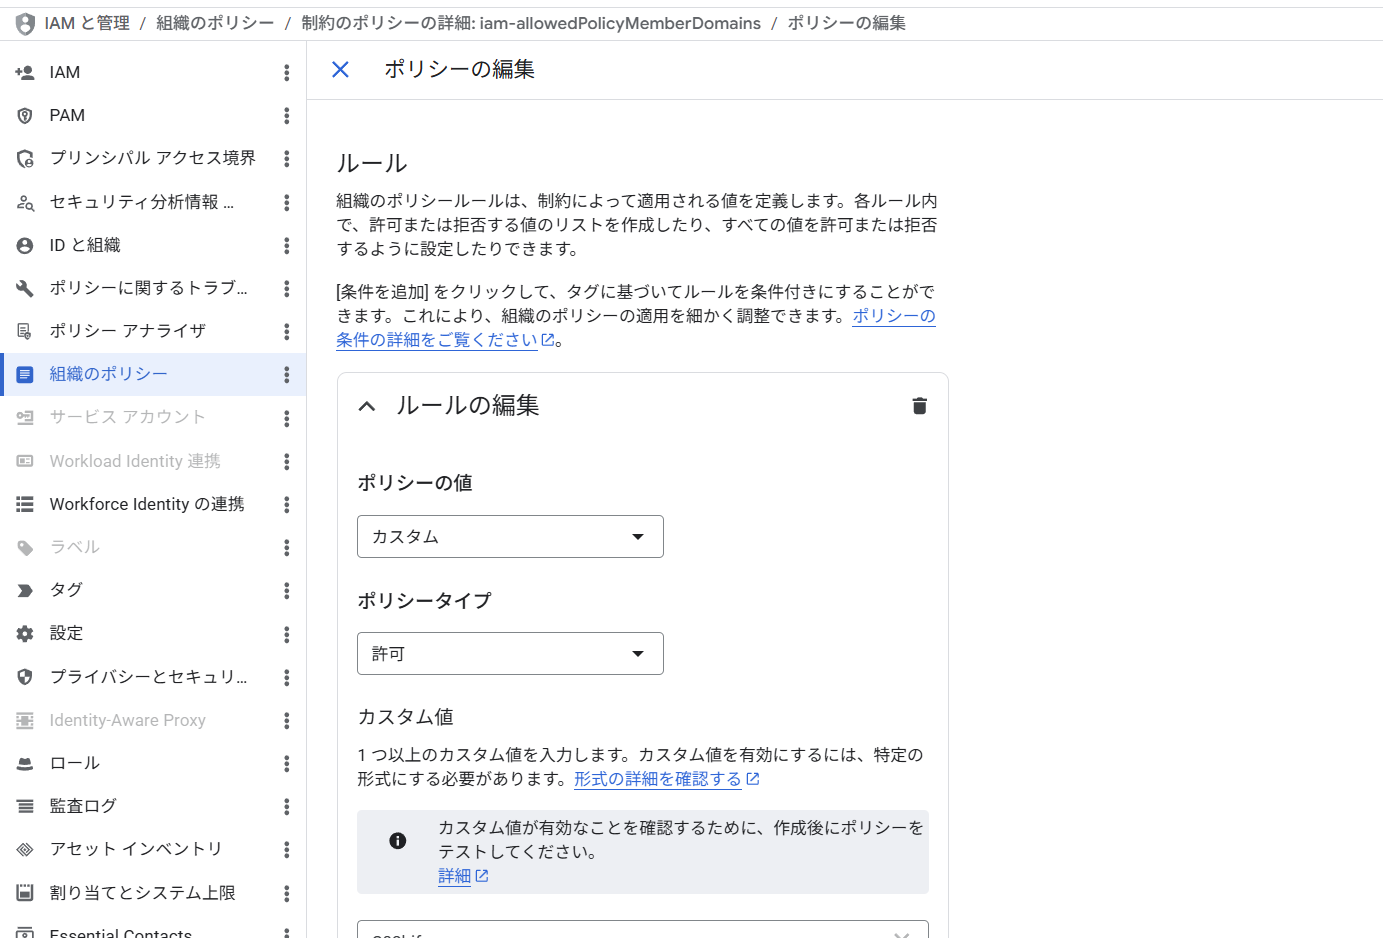Click the セキュリティ分析情報 icon
The height and width of the screenshot is (938, 1383).
(25, 202)
